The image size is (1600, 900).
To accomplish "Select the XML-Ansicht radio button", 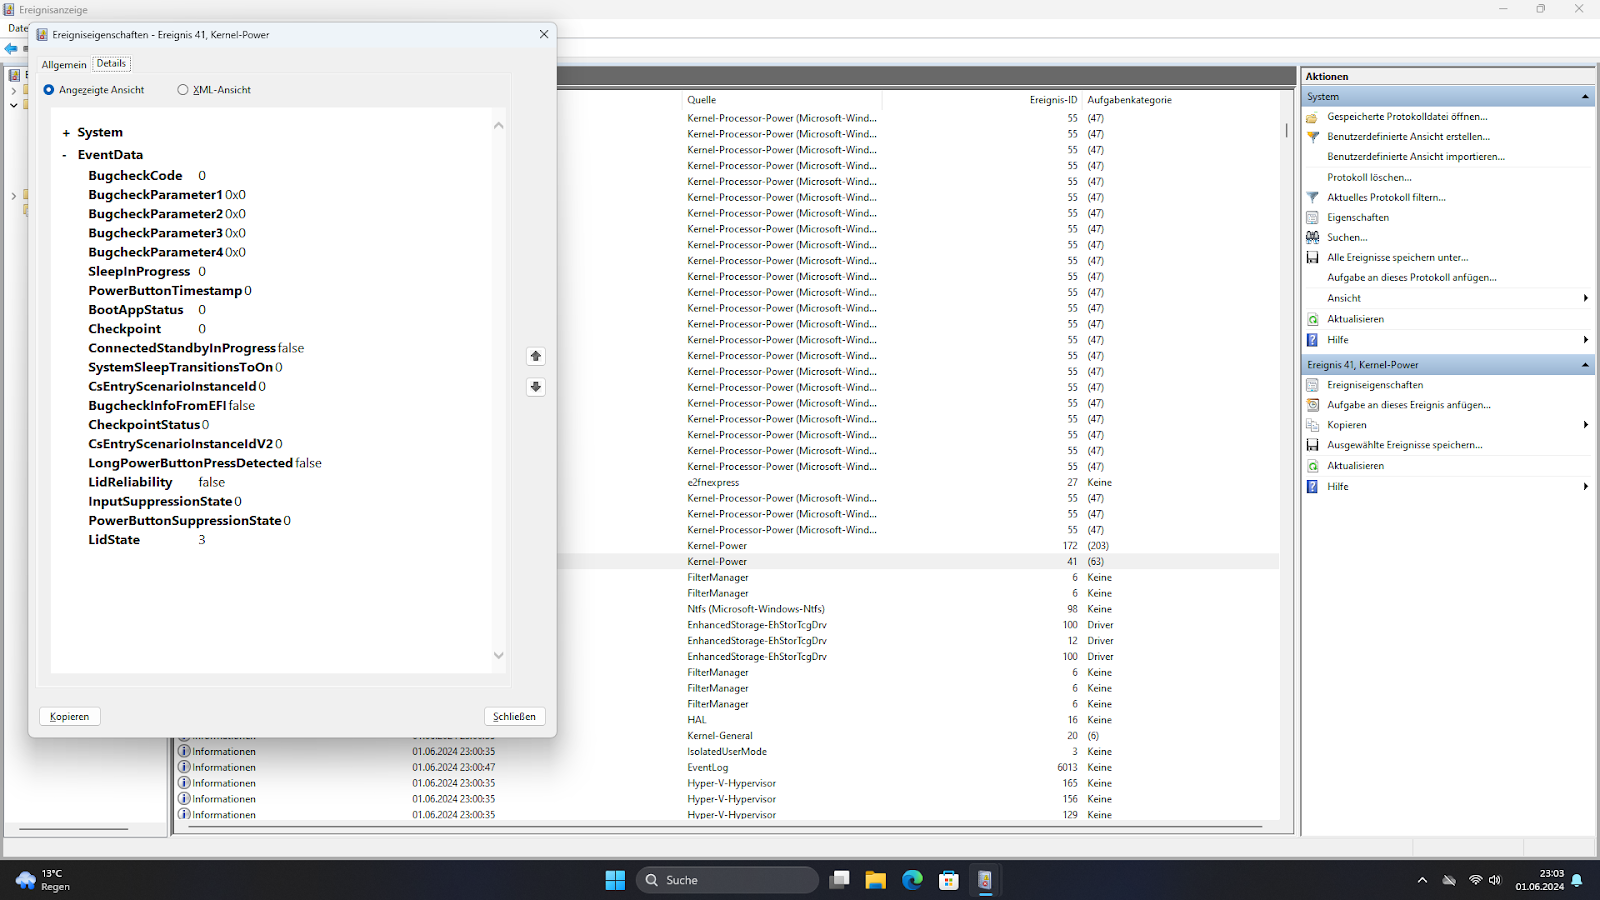I will pyautogui.click(x=183, y=90).
